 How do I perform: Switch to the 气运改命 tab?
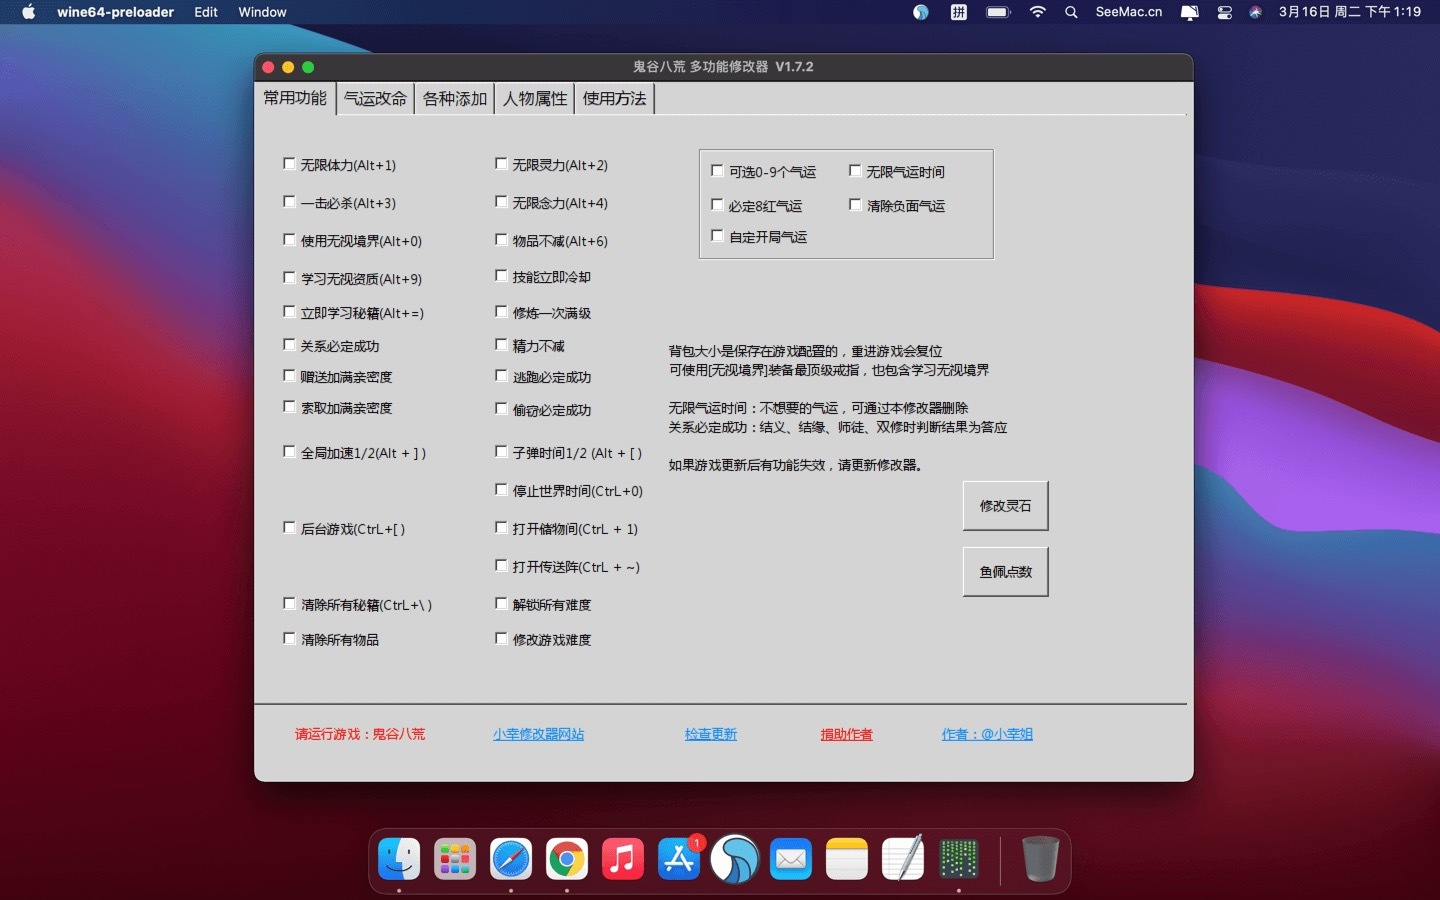[x=375, y=98]
